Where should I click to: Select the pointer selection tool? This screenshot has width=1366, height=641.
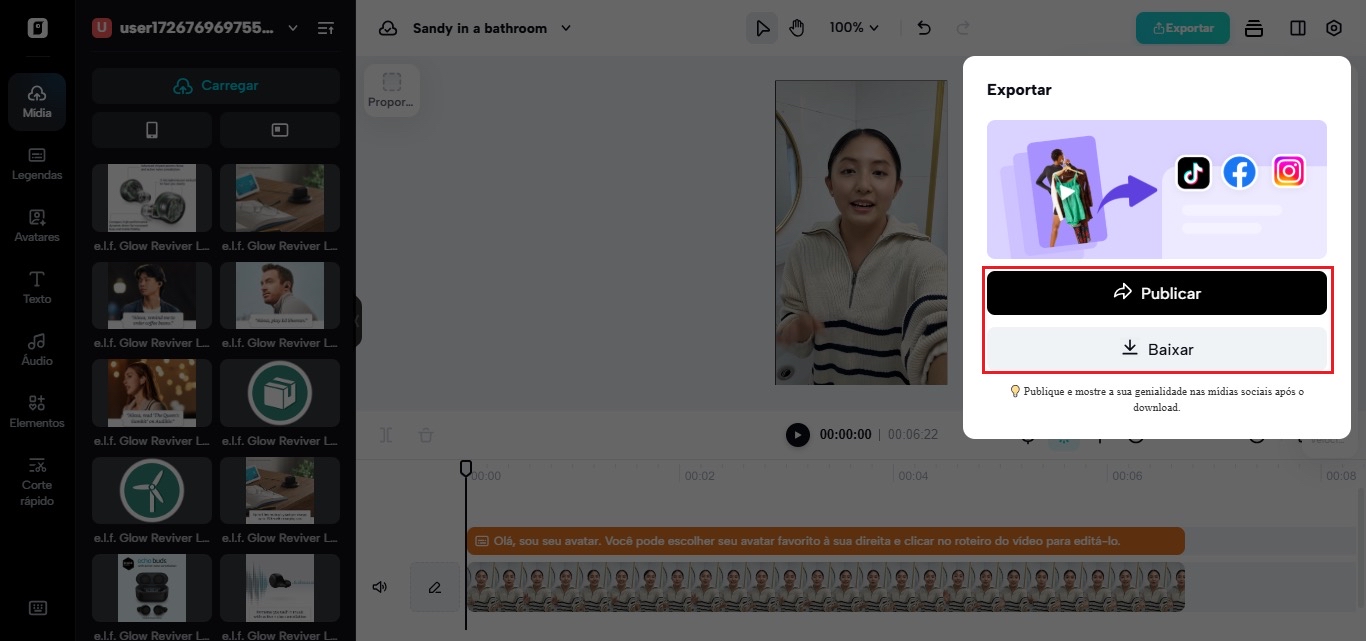click(x=762, y=28)
